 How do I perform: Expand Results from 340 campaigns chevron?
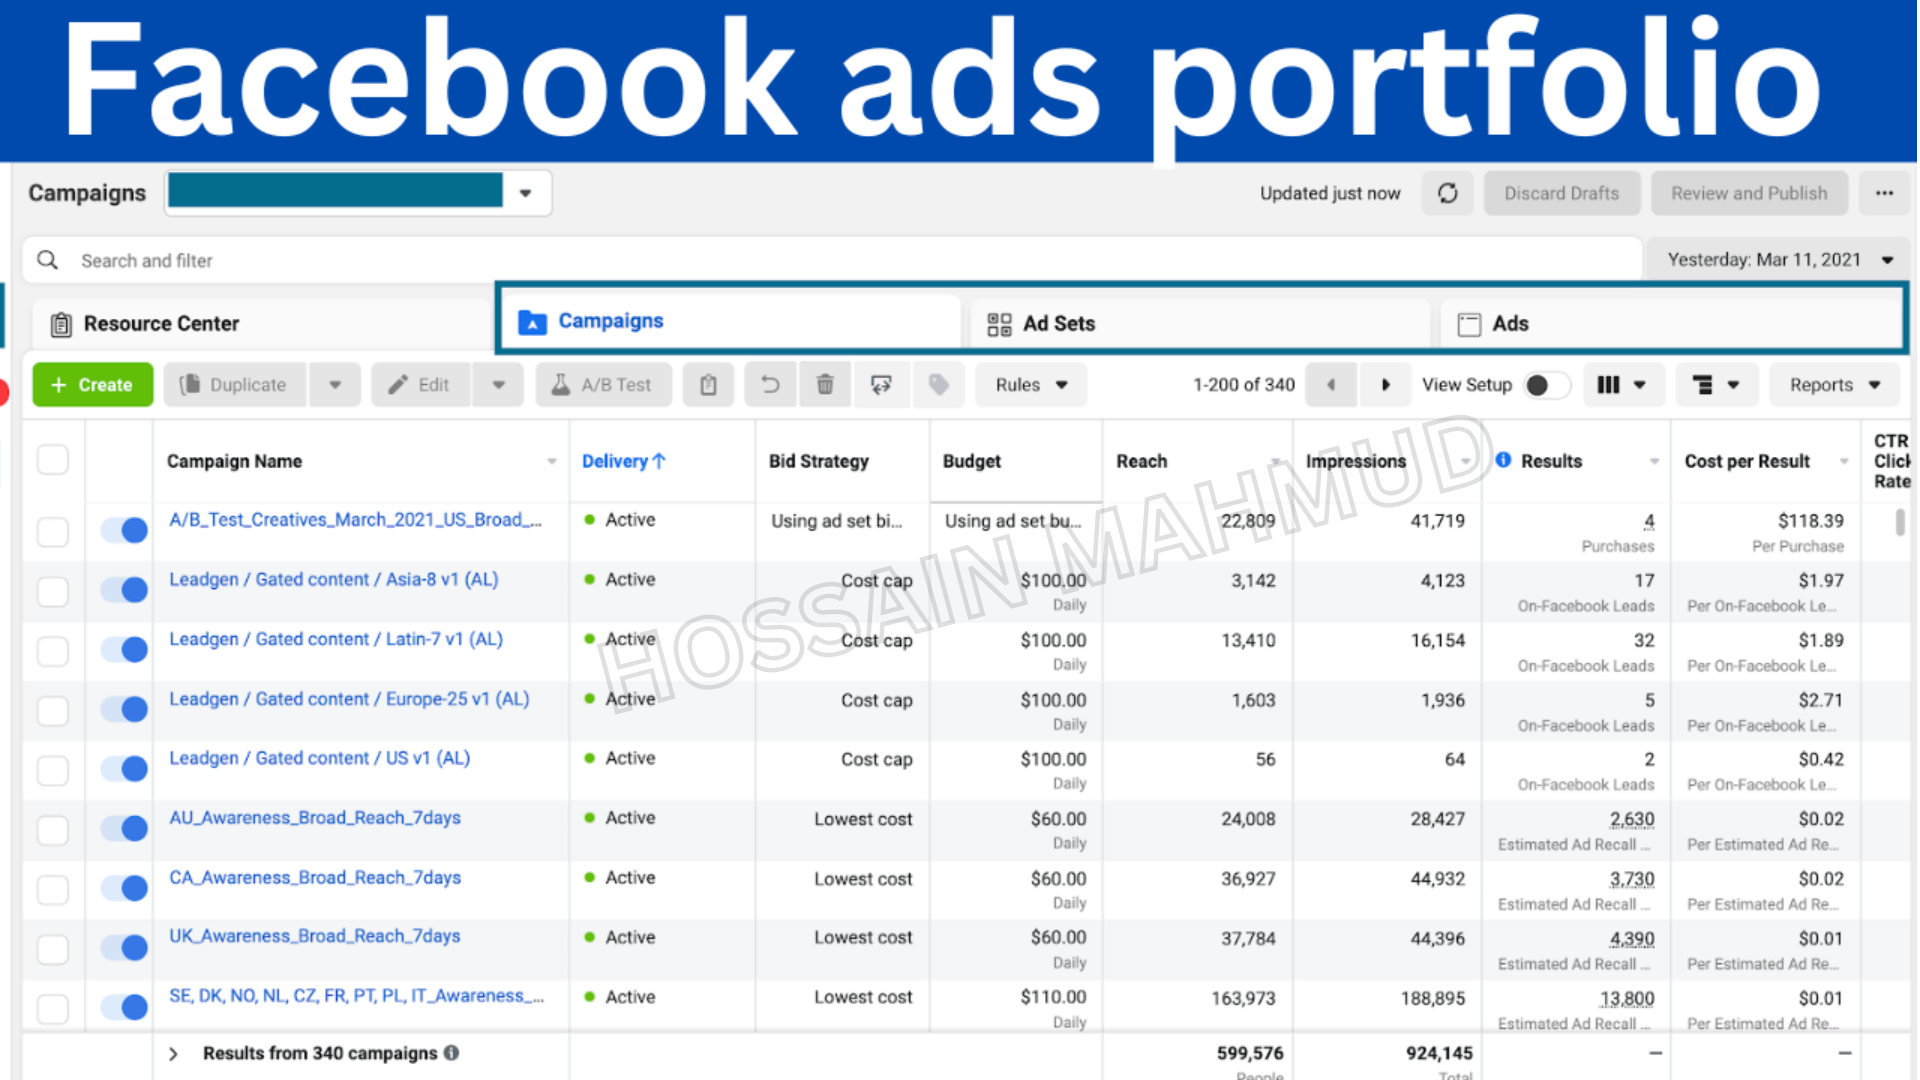[x=173, y=1054]
